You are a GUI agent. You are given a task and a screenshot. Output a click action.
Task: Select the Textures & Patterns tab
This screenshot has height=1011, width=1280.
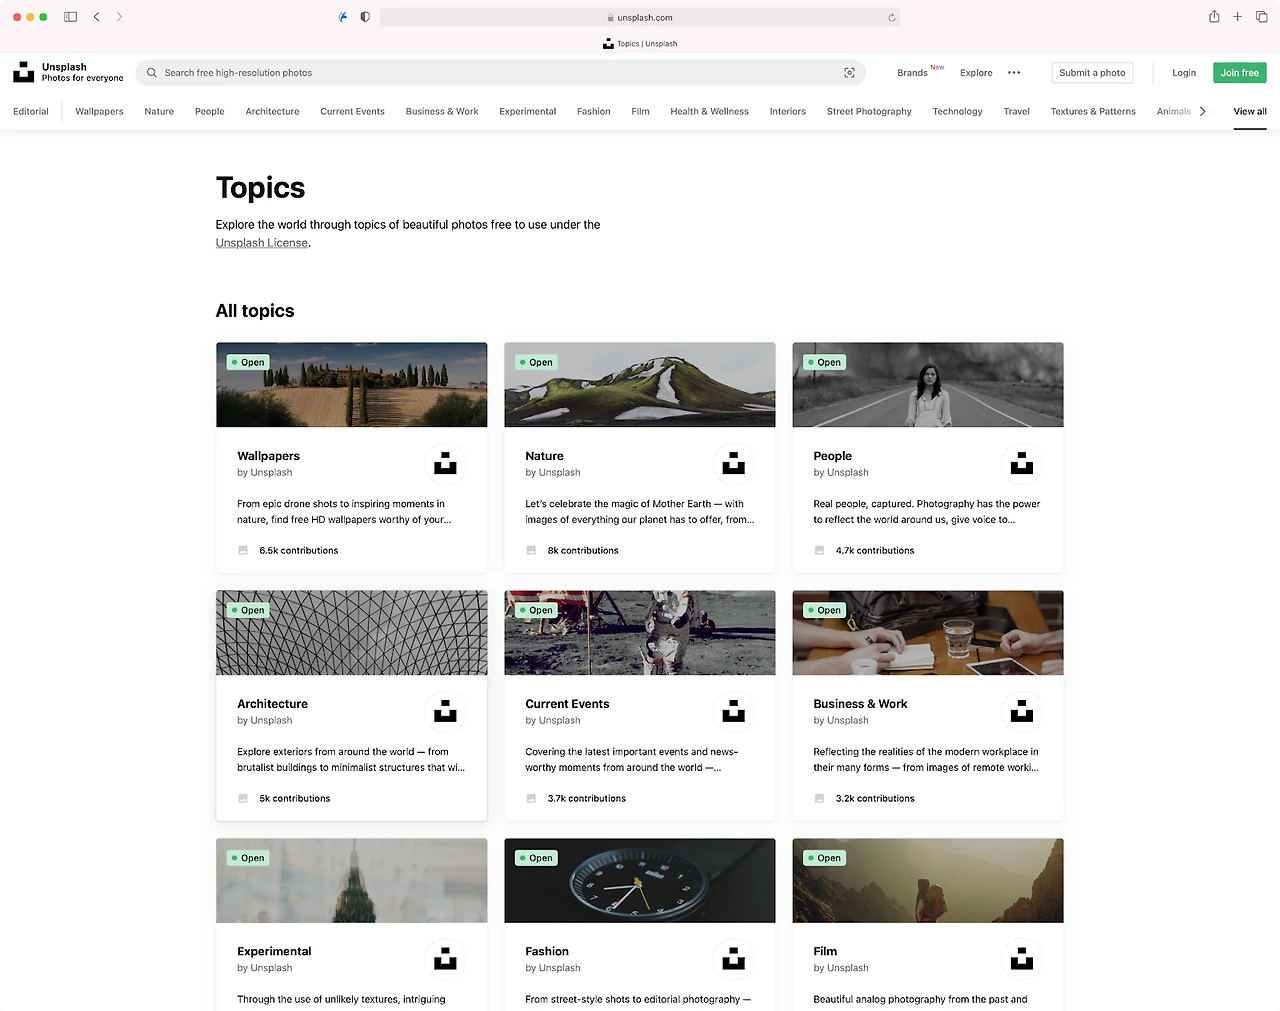[x=1093, y=112]
